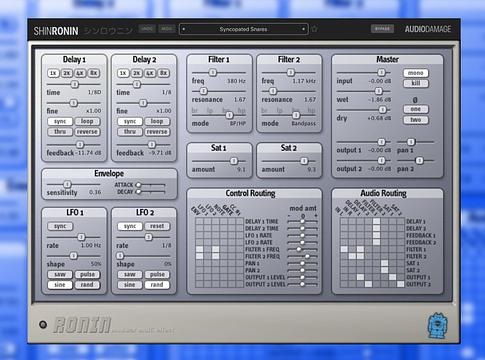This screenshot has width=485, height=360.
Task: Select Delay 2 1x multiplier
Action: coord(123,73)
